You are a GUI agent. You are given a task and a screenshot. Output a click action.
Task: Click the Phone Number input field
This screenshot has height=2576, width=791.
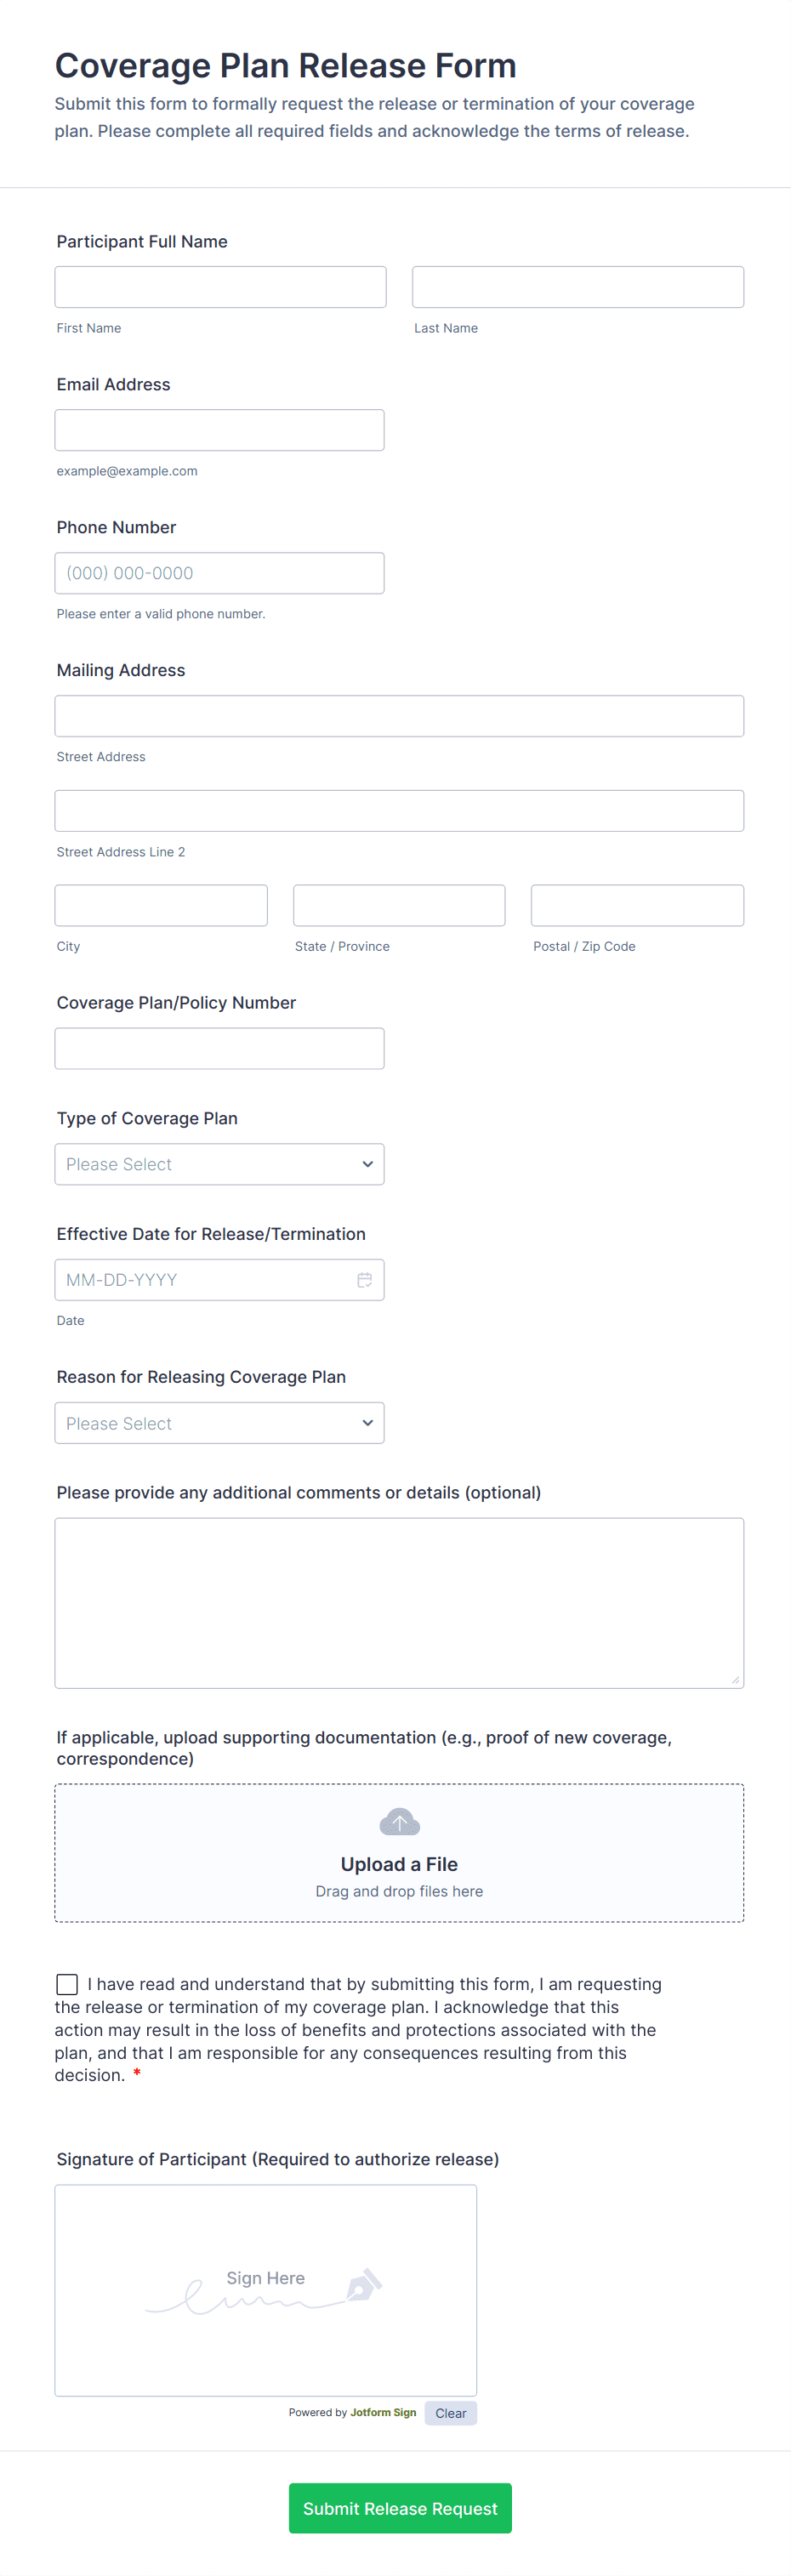click(x=219, y=573)
